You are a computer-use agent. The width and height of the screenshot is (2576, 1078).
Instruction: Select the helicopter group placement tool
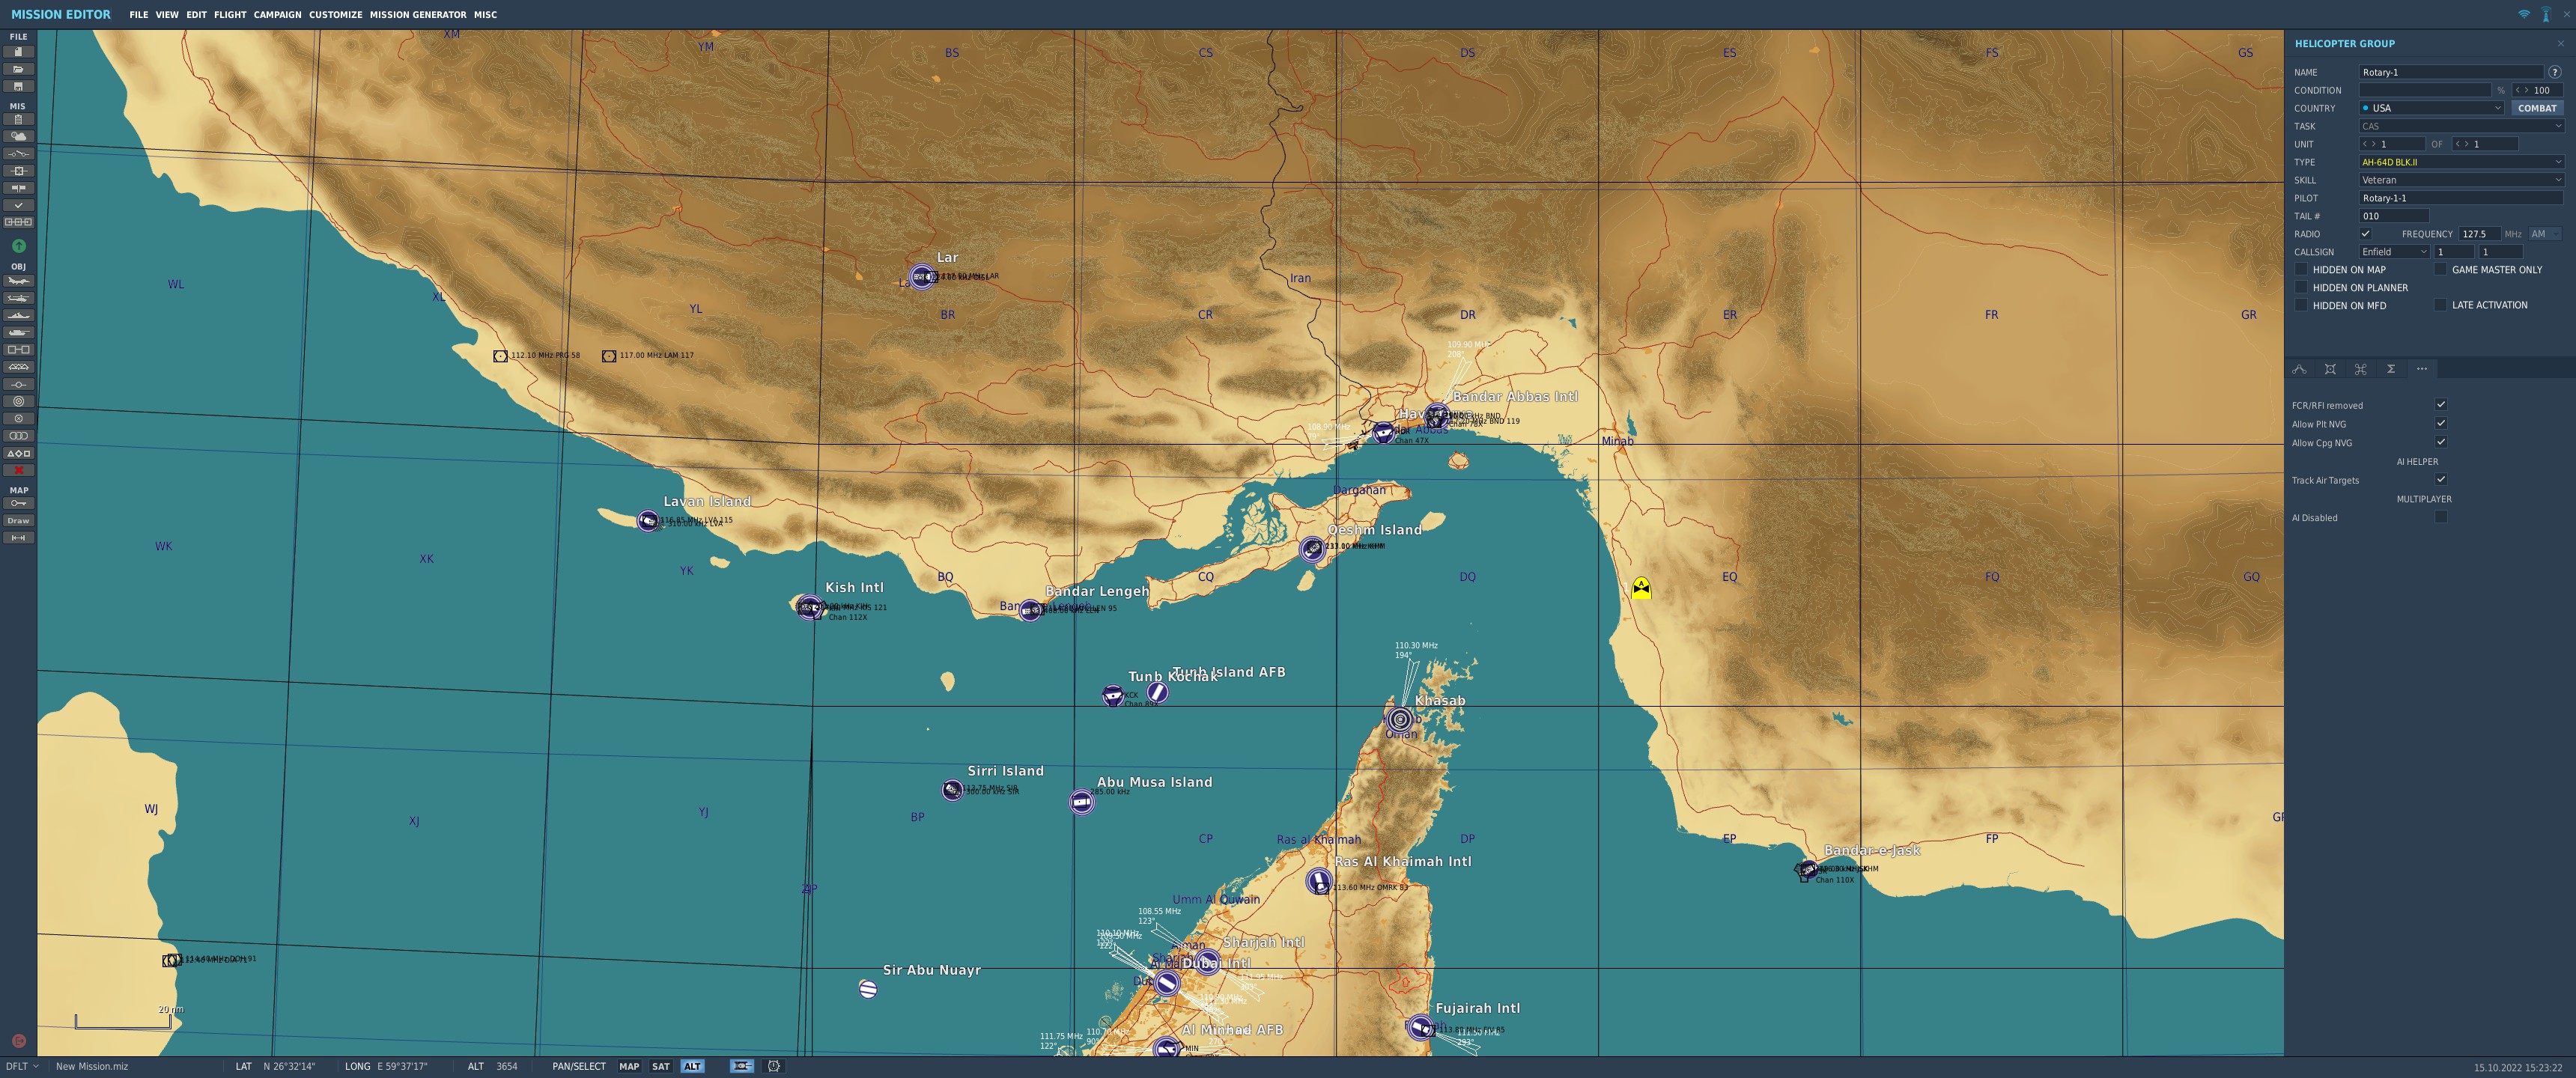18,299
